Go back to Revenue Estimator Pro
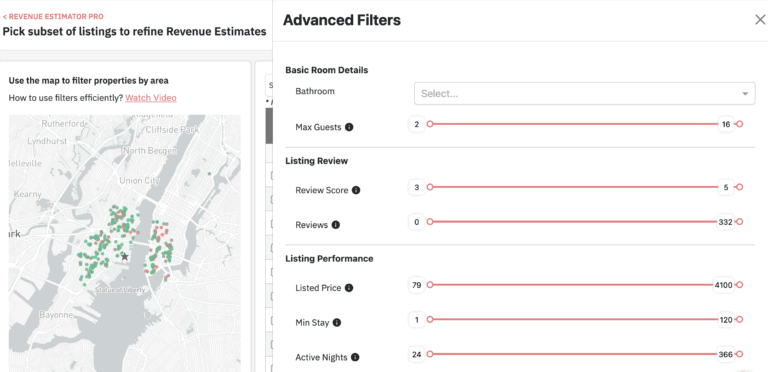This screenshot has width=768, height=372. point(53,17)
